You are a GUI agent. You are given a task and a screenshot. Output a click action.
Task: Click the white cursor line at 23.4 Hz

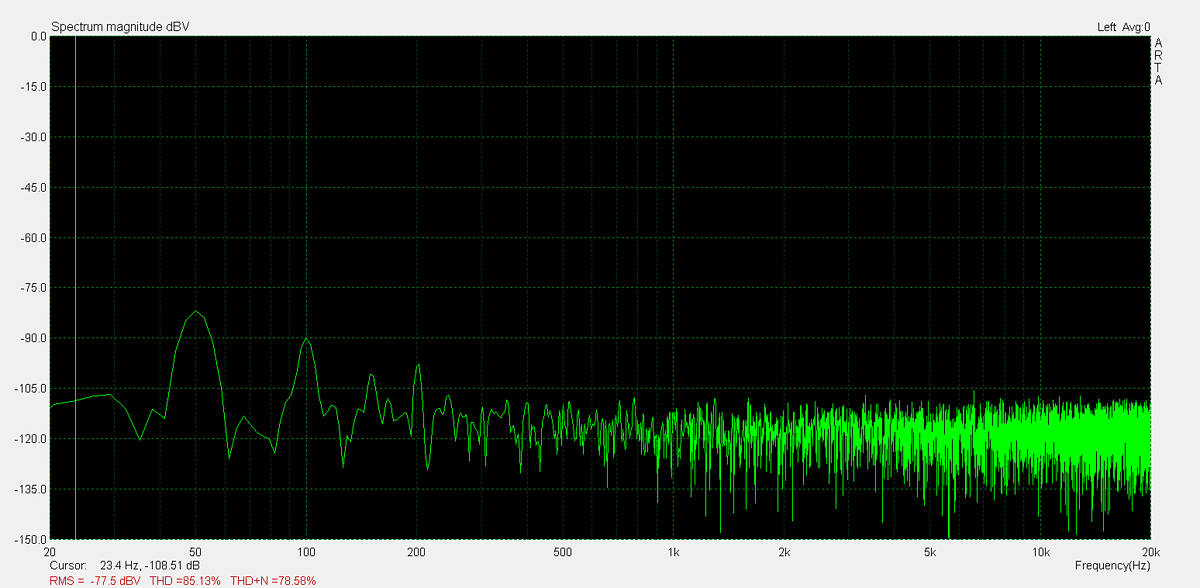[x=76, y=287]
